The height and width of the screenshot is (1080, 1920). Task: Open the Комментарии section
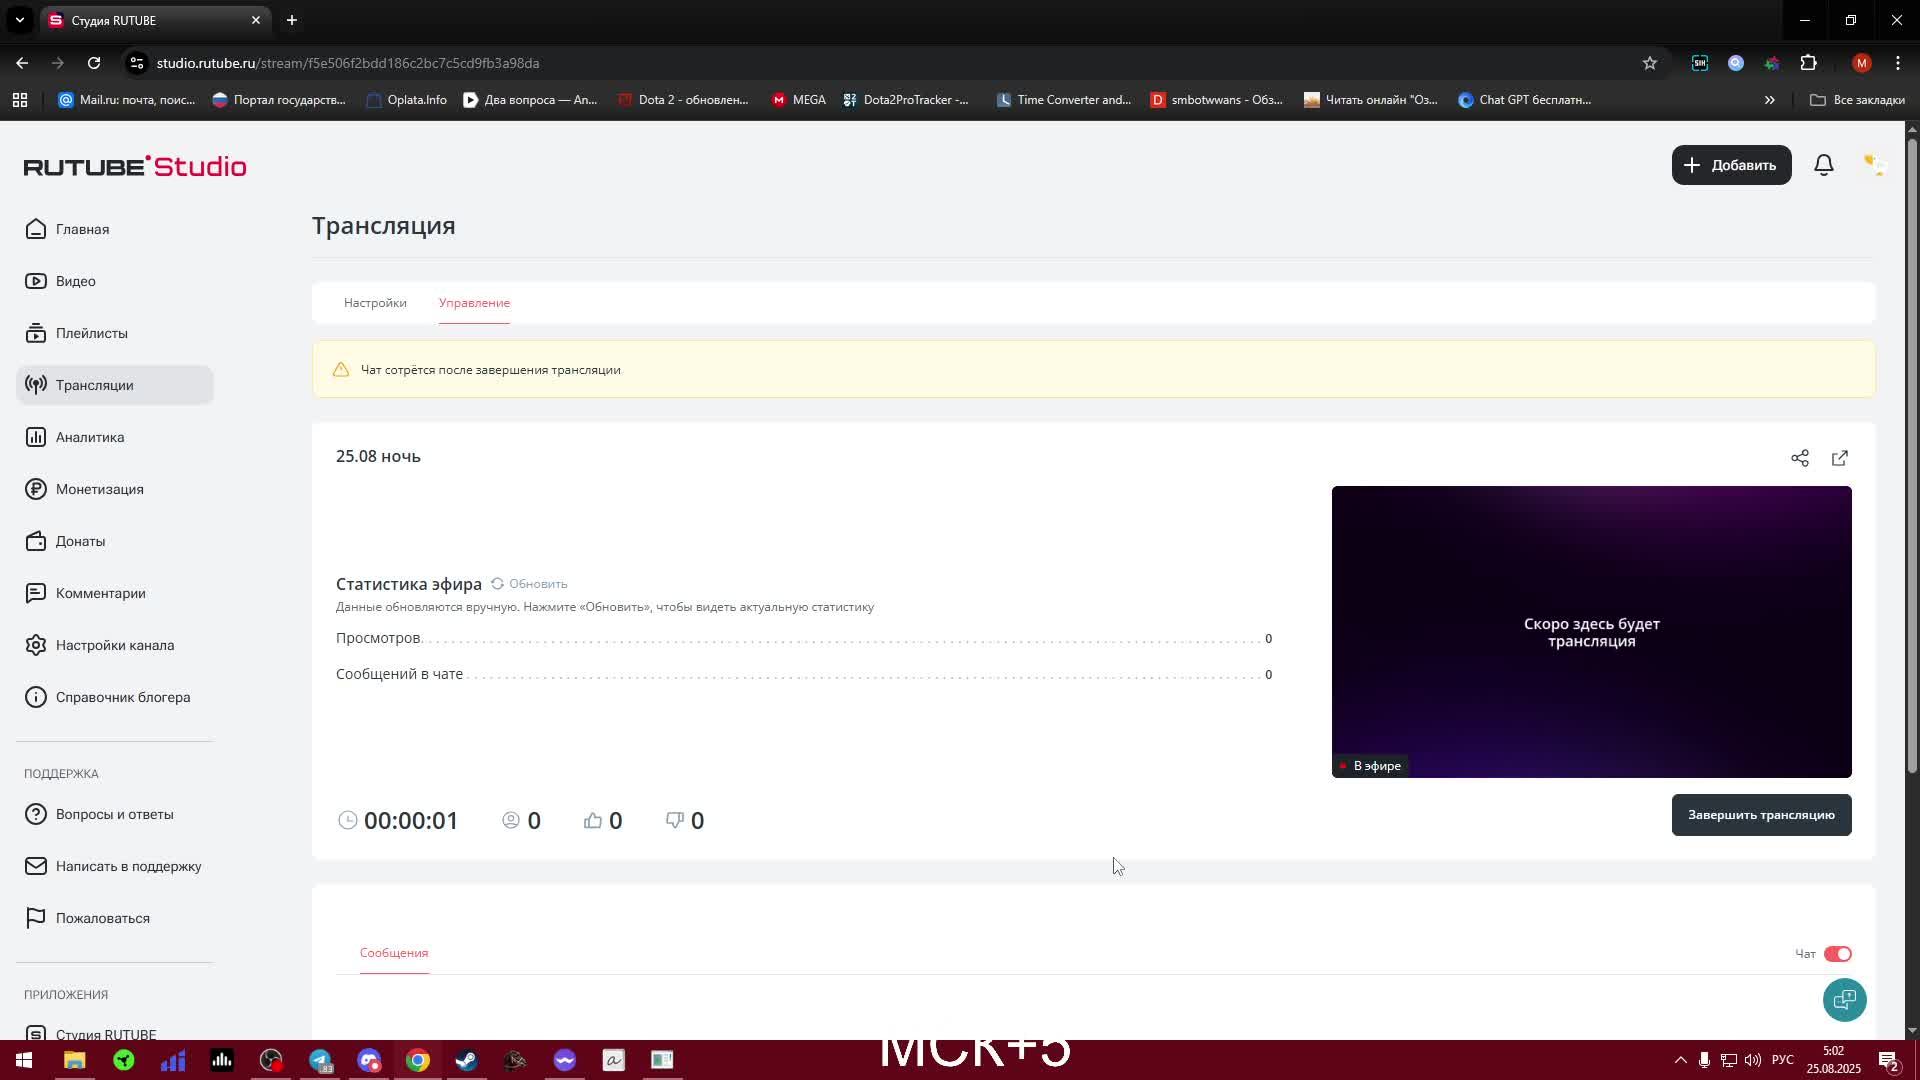click(100, 592)
